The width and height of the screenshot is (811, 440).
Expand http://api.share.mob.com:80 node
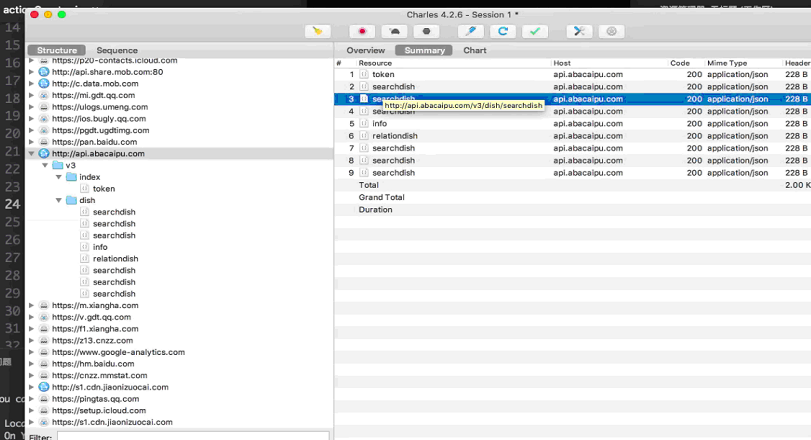32,72
